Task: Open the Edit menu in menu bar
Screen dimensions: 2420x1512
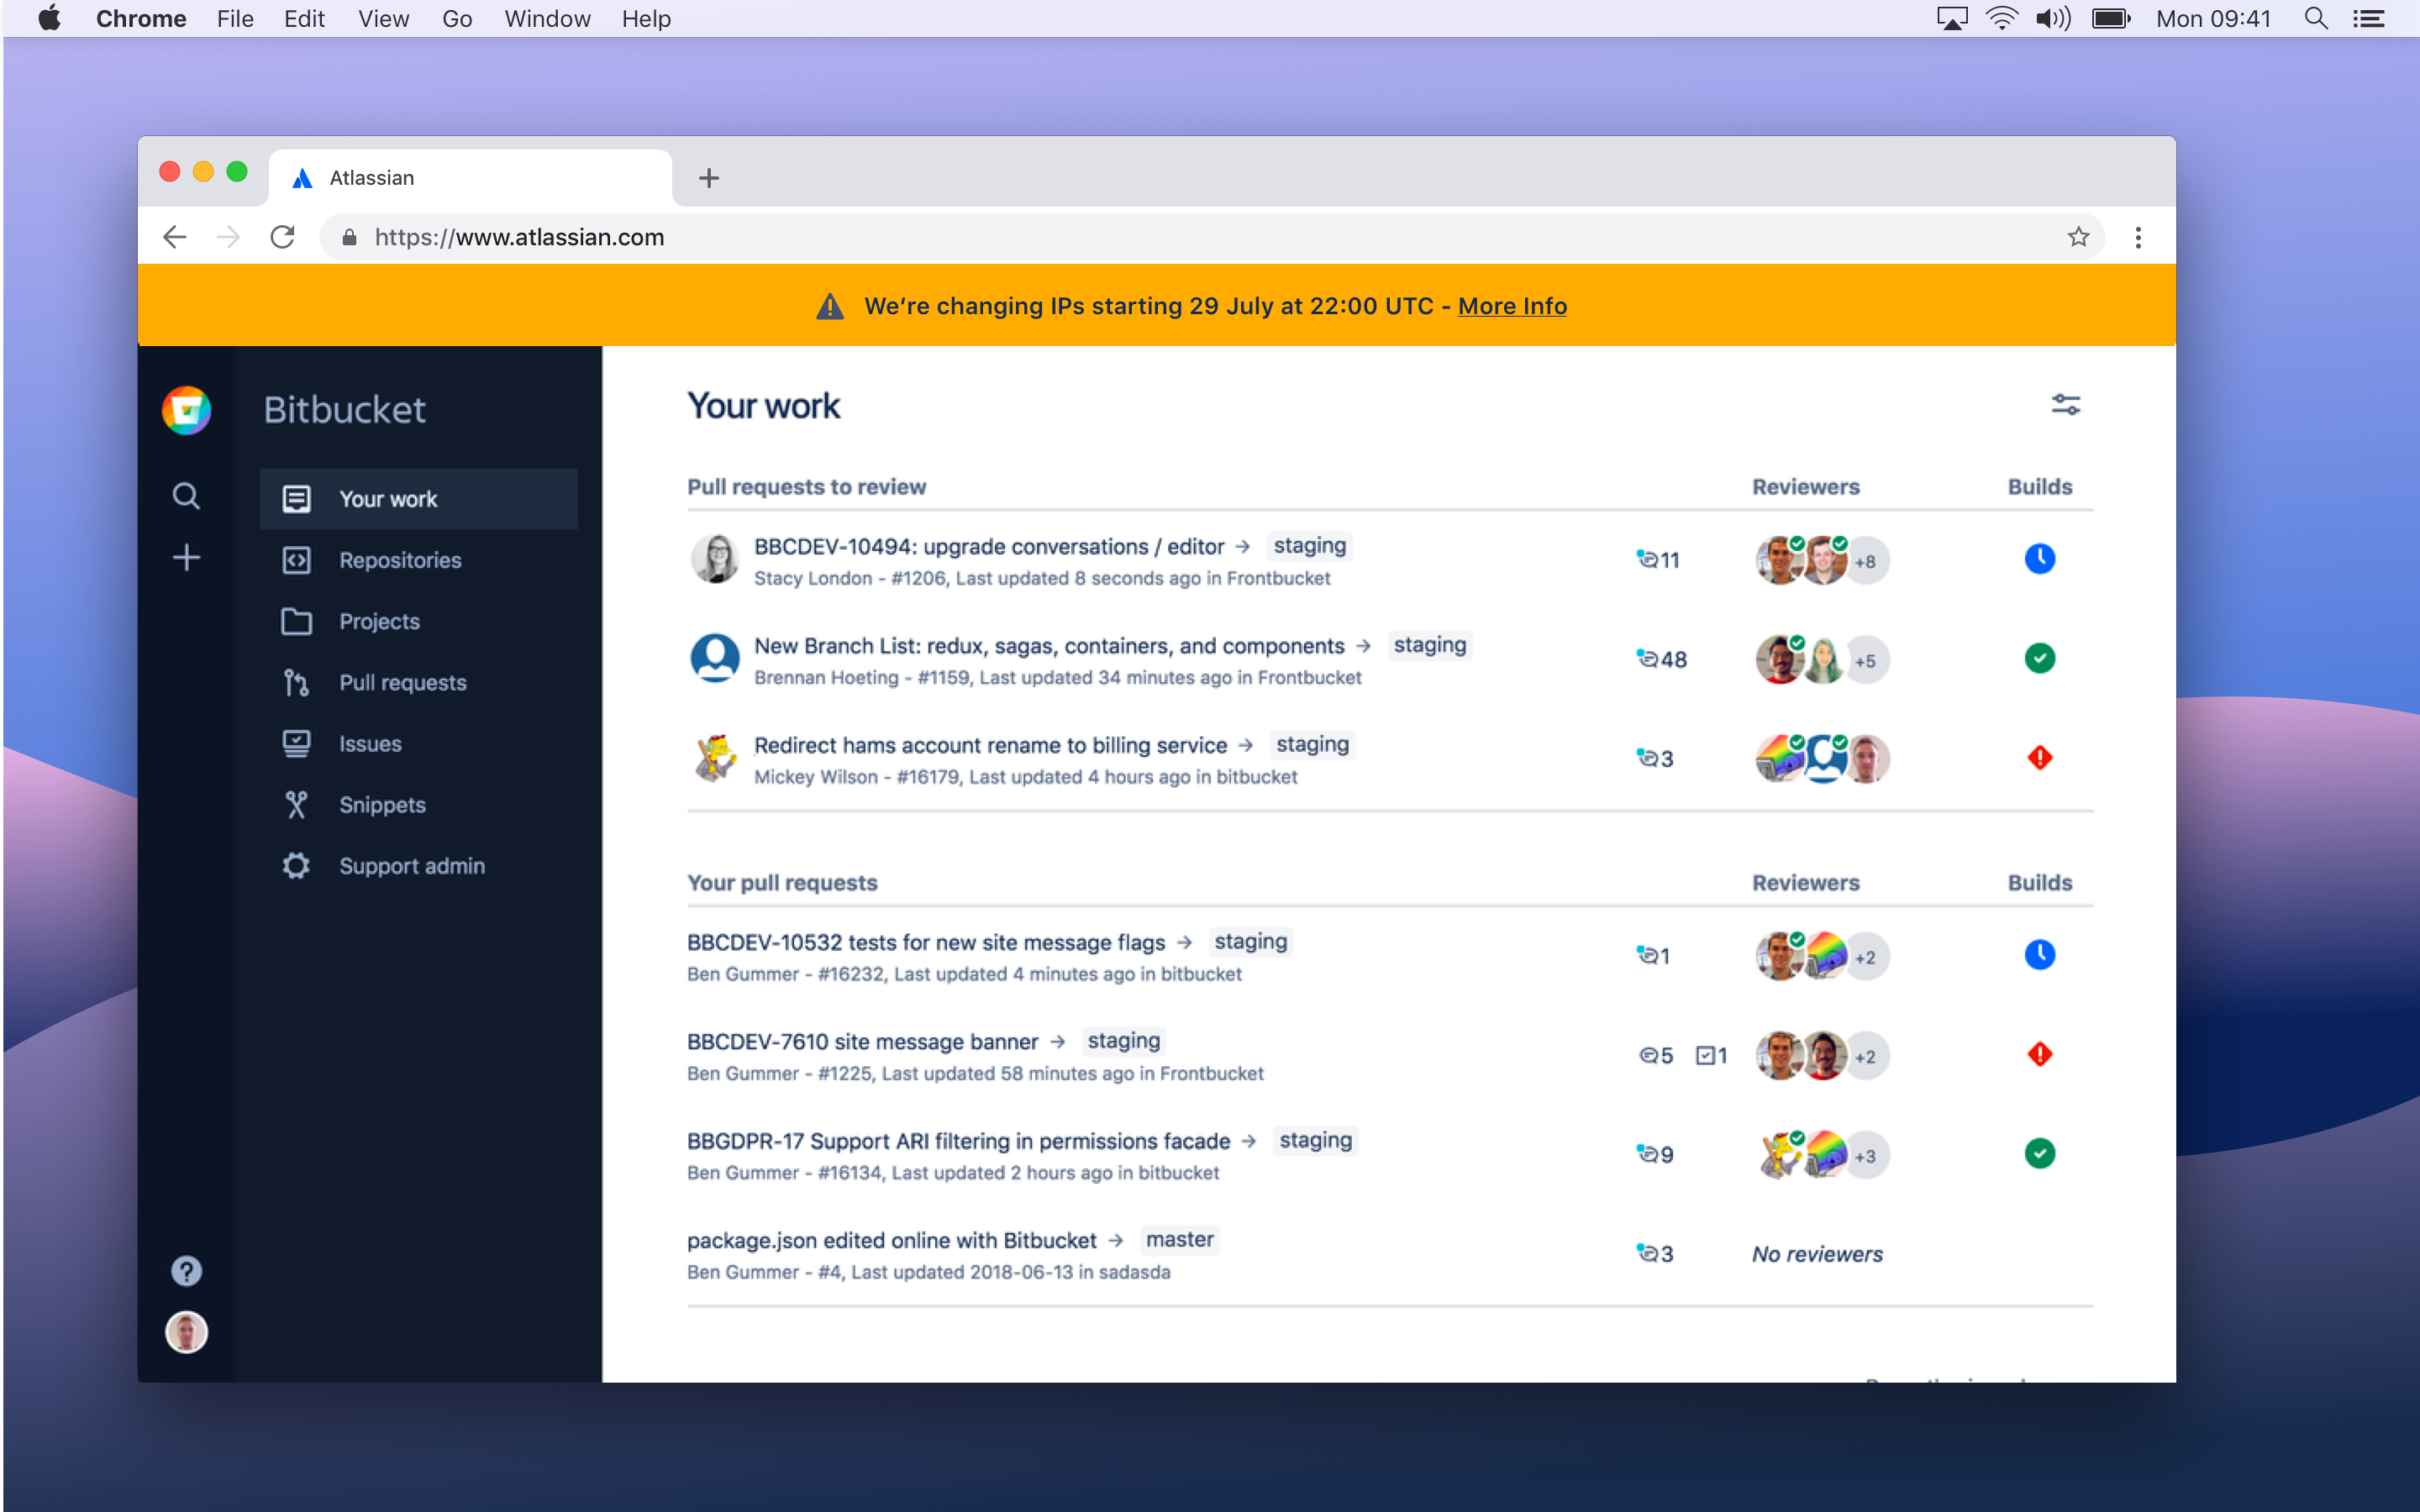Action: coord(304,18)
